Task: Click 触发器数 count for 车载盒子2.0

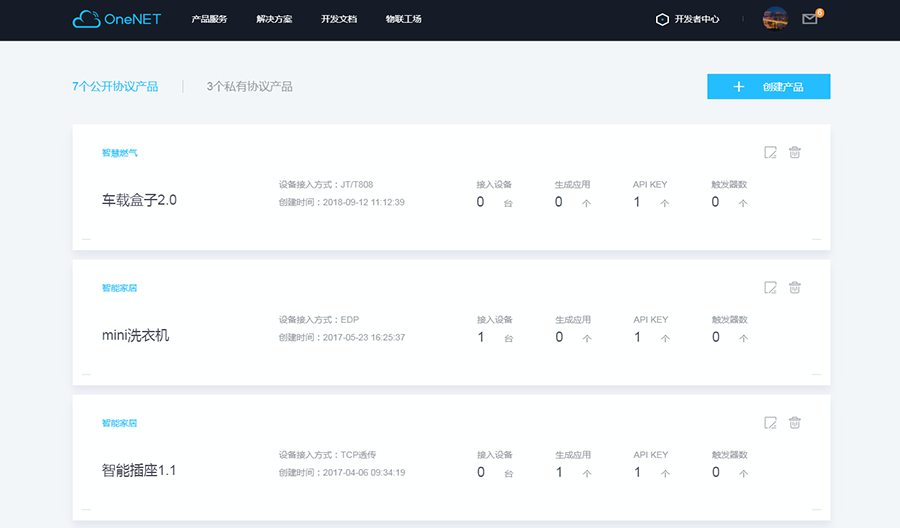Action: [x=715, y=202]
